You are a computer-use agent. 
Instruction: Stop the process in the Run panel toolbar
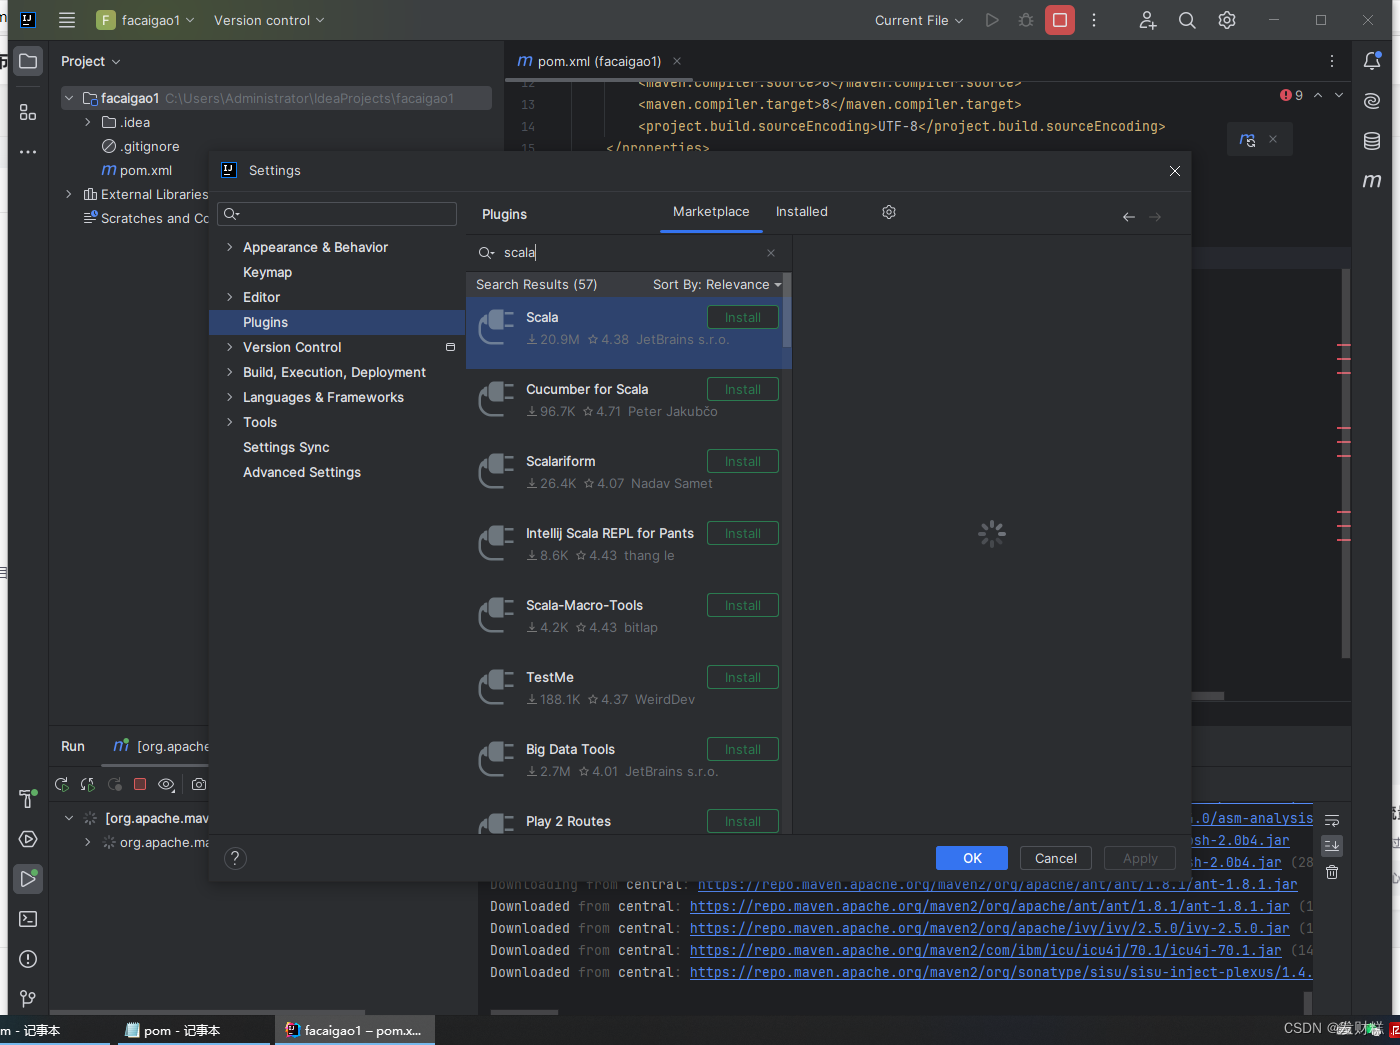[140, 785]
